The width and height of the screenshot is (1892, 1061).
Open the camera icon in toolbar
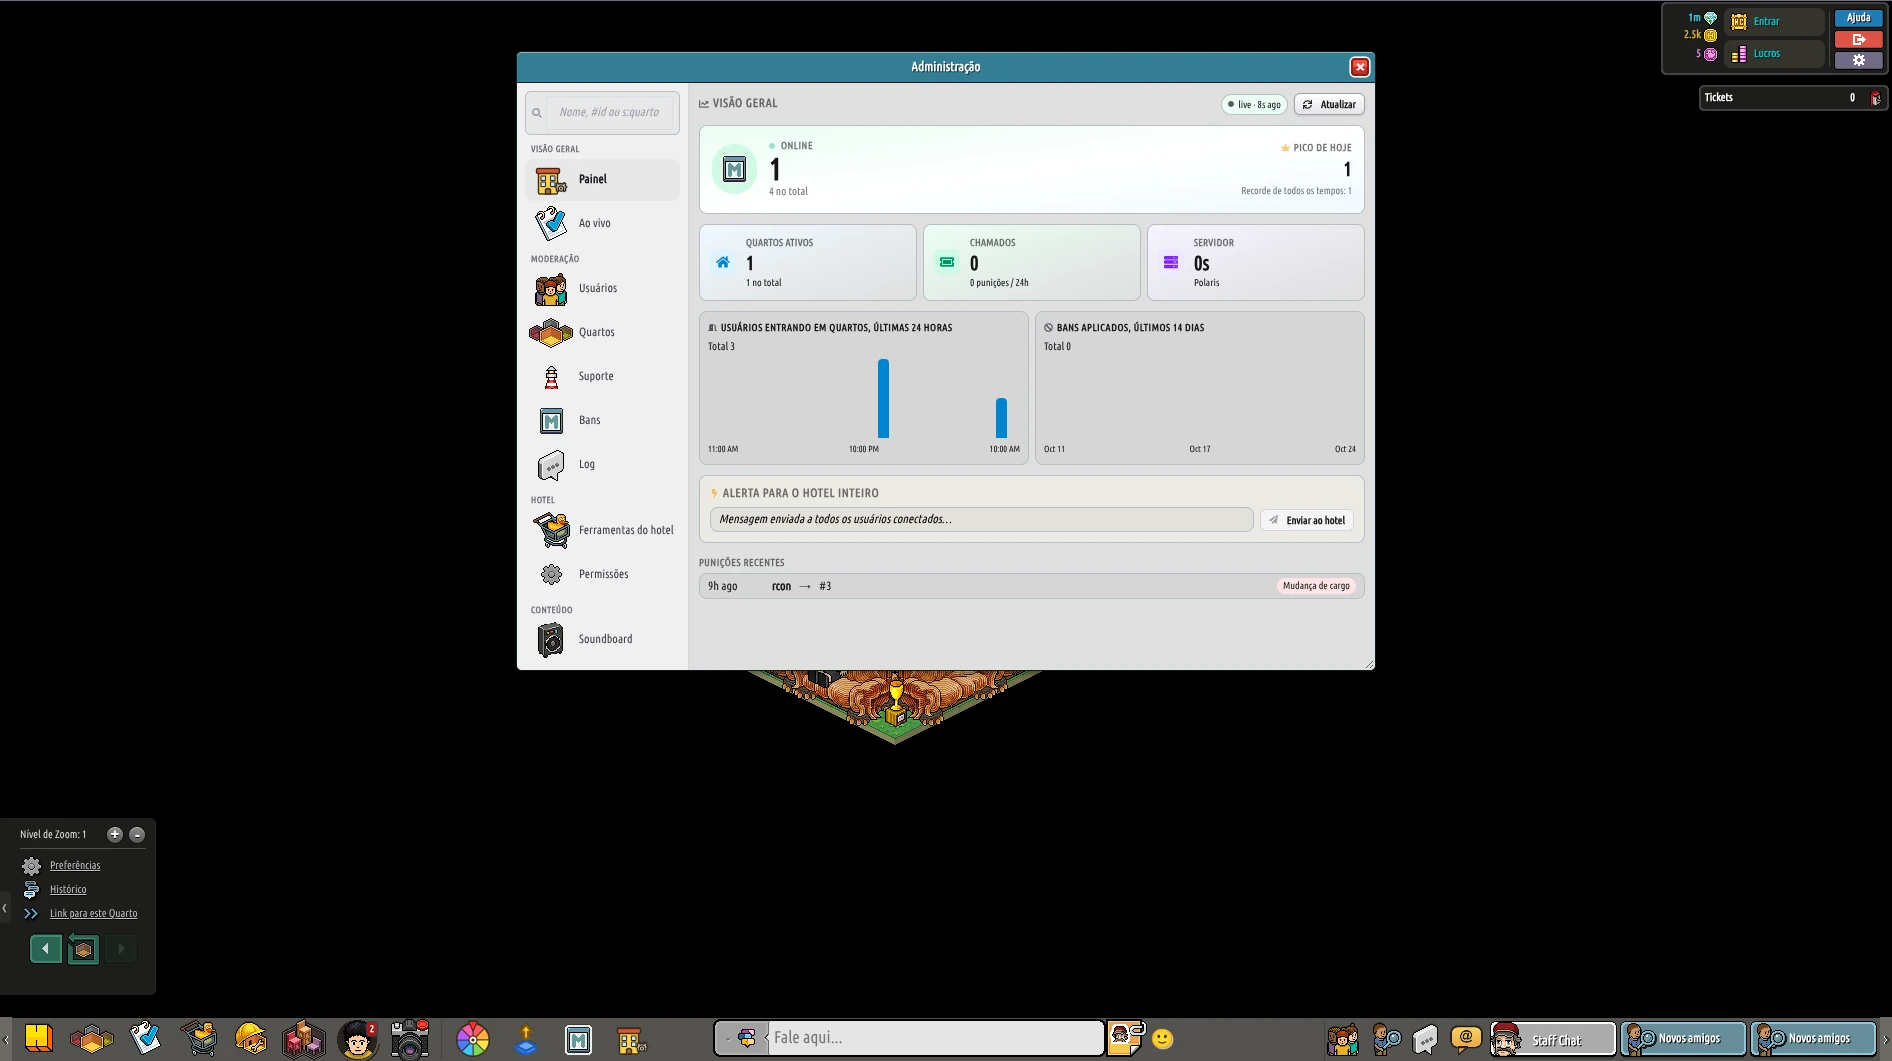tap(410, 1039)
